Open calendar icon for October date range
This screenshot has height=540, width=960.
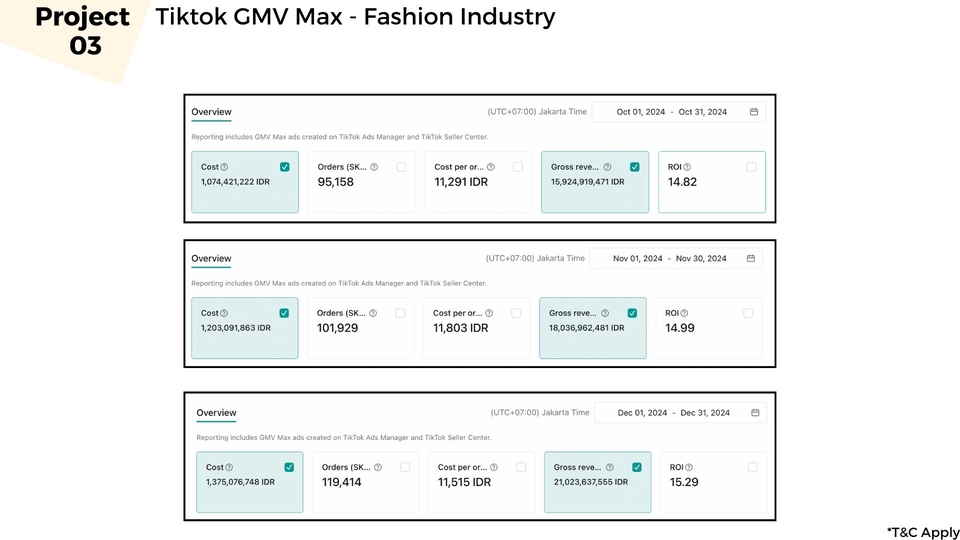[754, 111]
